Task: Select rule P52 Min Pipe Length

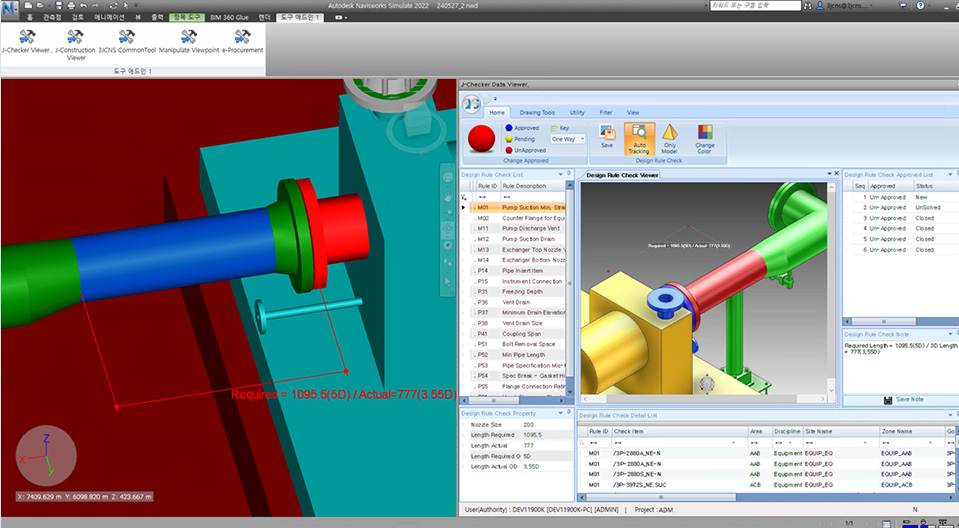Action: click(517, 355)
